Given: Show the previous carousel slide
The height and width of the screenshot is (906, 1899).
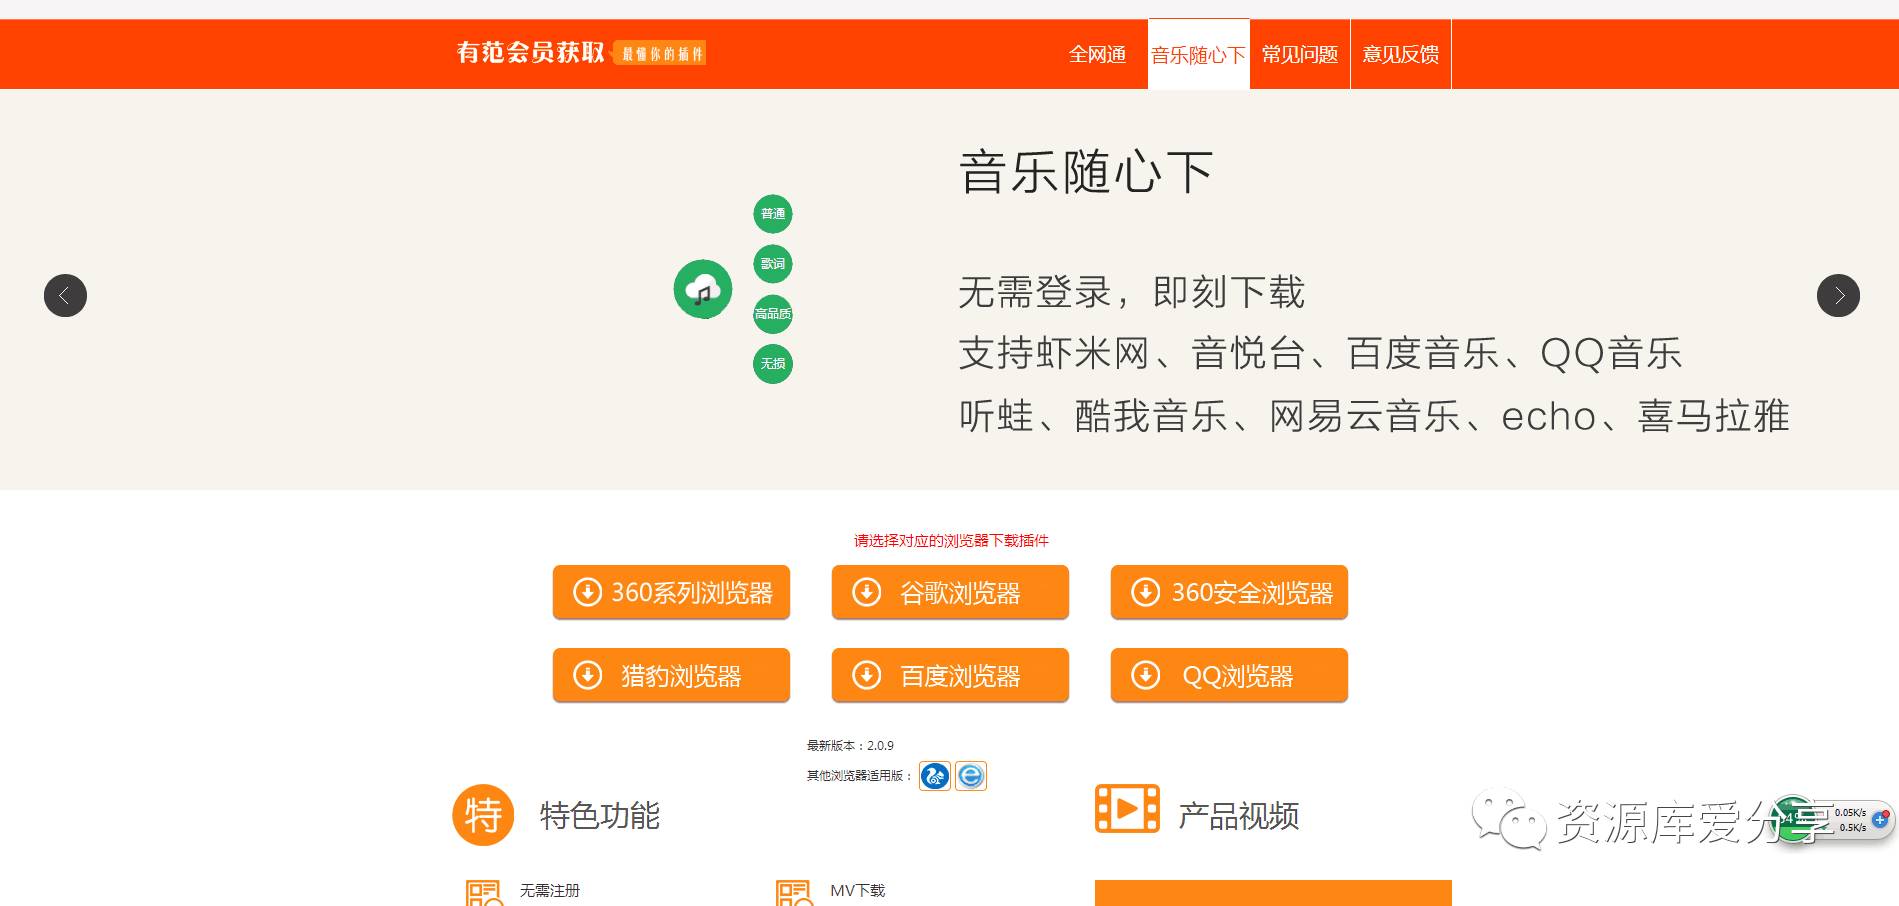Looking at the screenshot, I should (65, 295).
